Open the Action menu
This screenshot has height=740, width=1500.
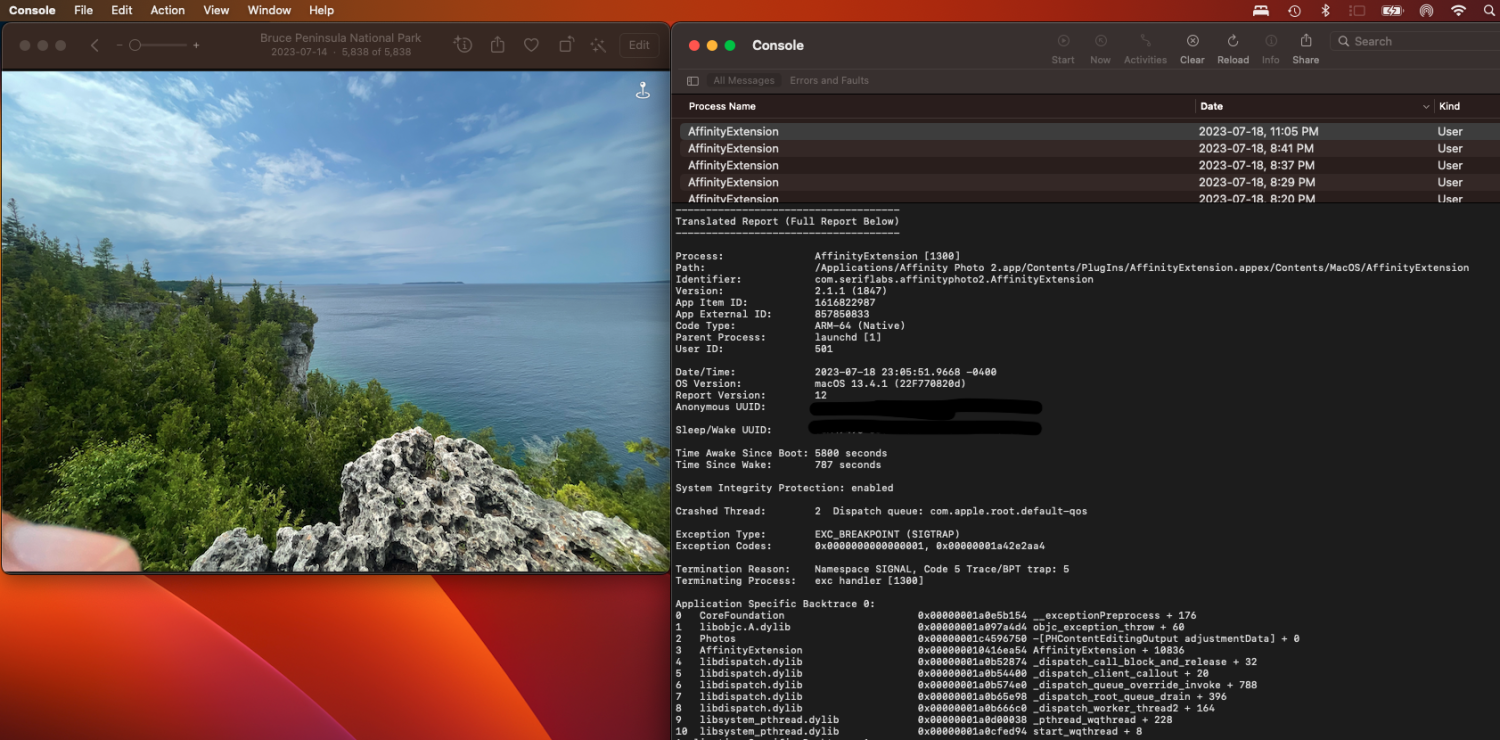167,10
